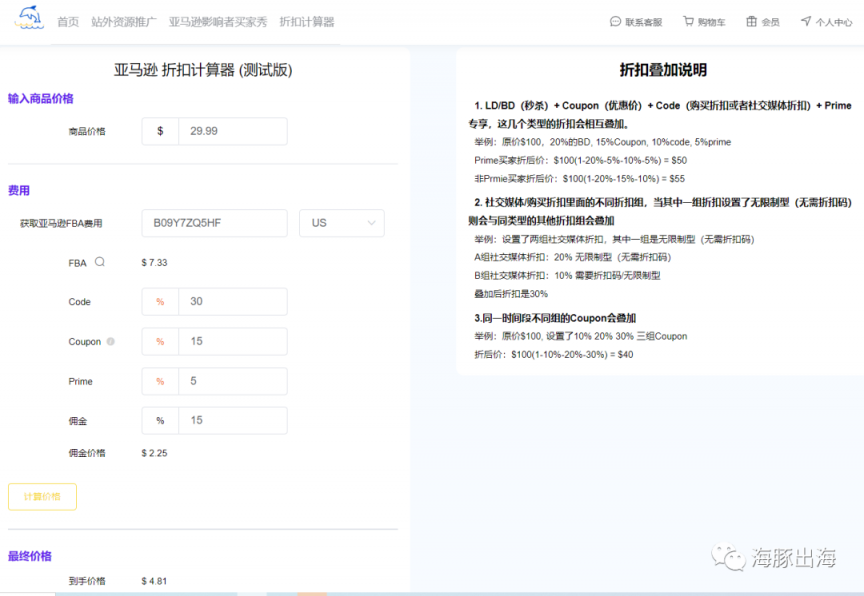Image resolution: width=864 pixels, height=596 pixels.
Task: Click the 折扣叠加说明 heading
Action: [663, 70]
